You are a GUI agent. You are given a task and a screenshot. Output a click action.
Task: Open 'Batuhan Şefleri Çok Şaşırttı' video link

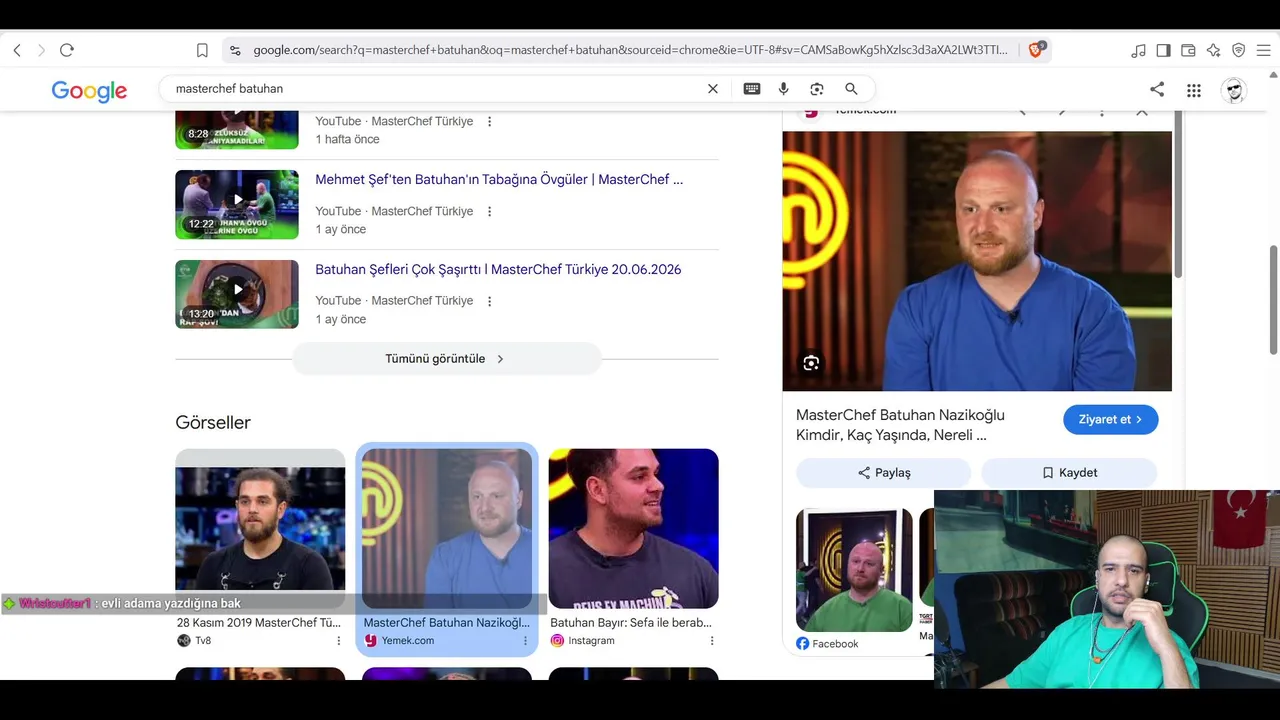pos(498,270)
